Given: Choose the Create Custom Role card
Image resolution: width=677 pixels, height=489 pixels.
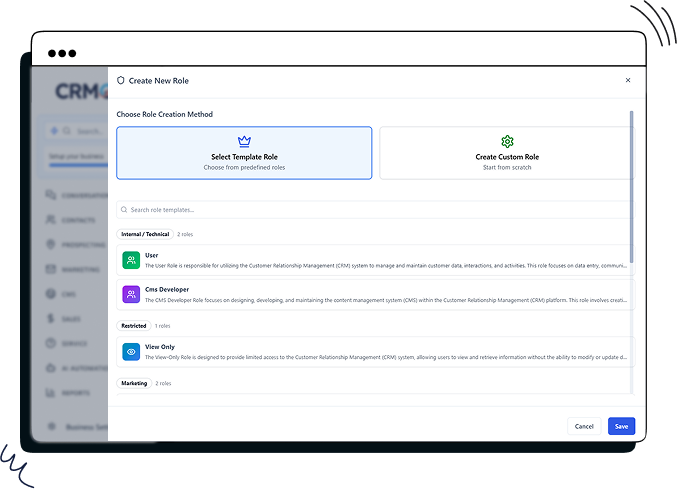Looking at the screenshot, I should pyautogui.click(x=507, y=153).
